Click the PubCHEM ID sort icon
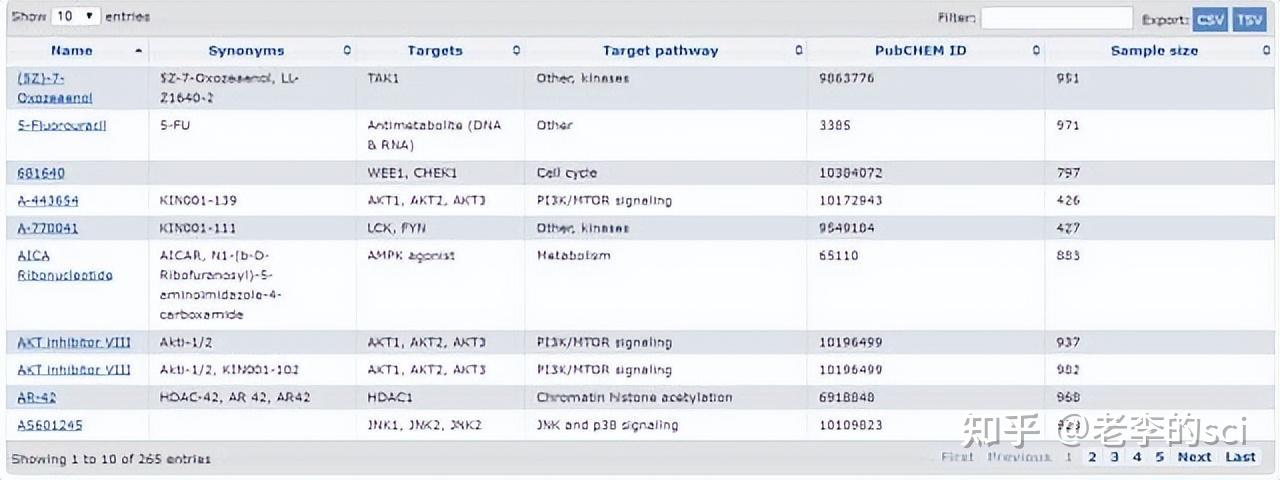This screenshot has width=1280, height=480. (x=1036, y=50)
